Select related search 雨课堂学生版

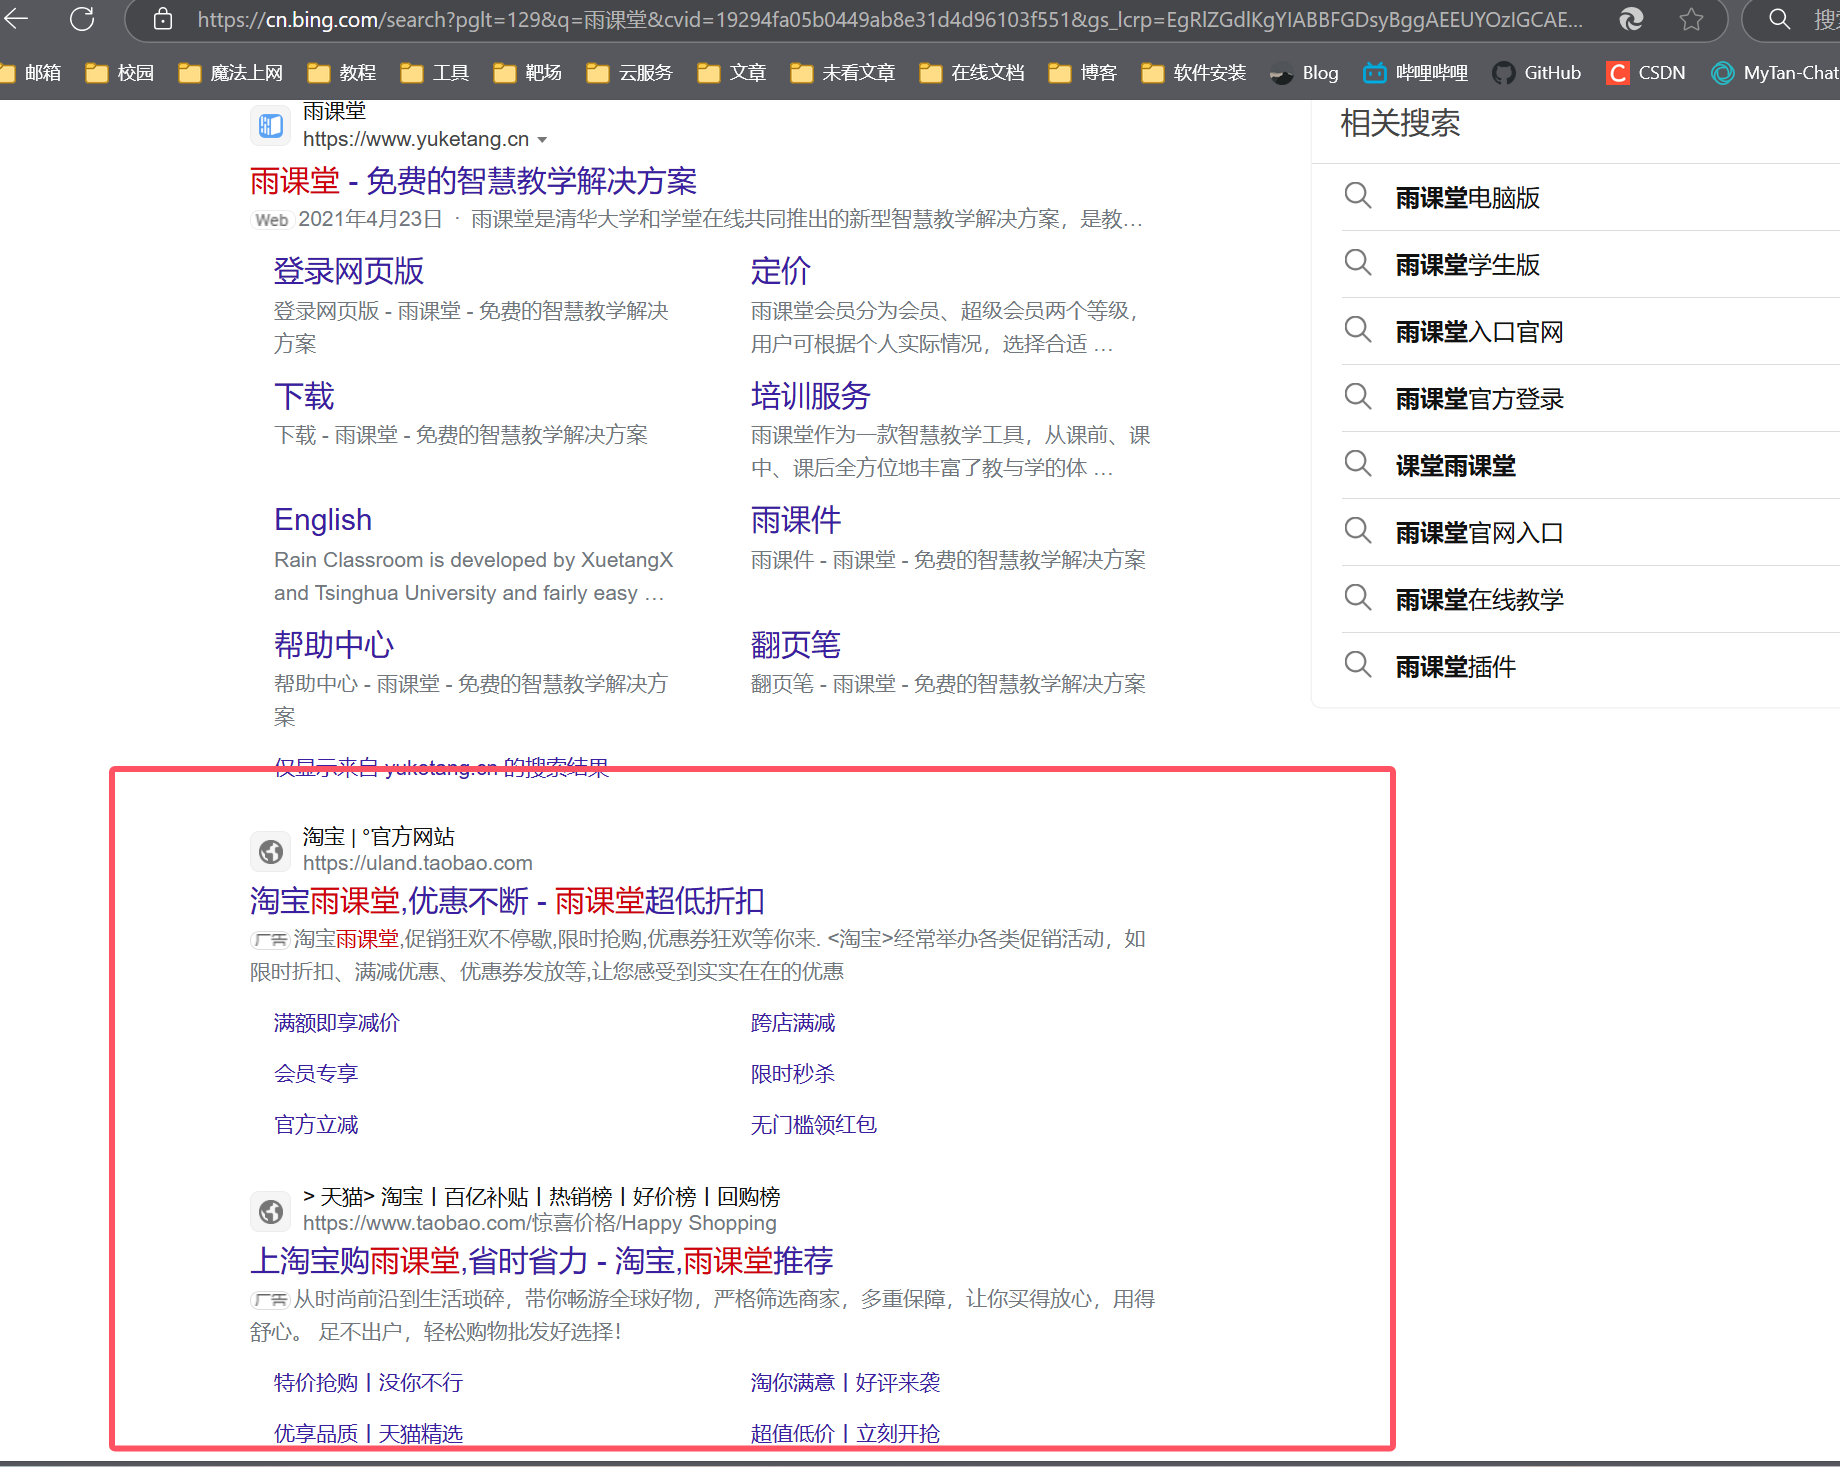click(x=1467, y=265)
